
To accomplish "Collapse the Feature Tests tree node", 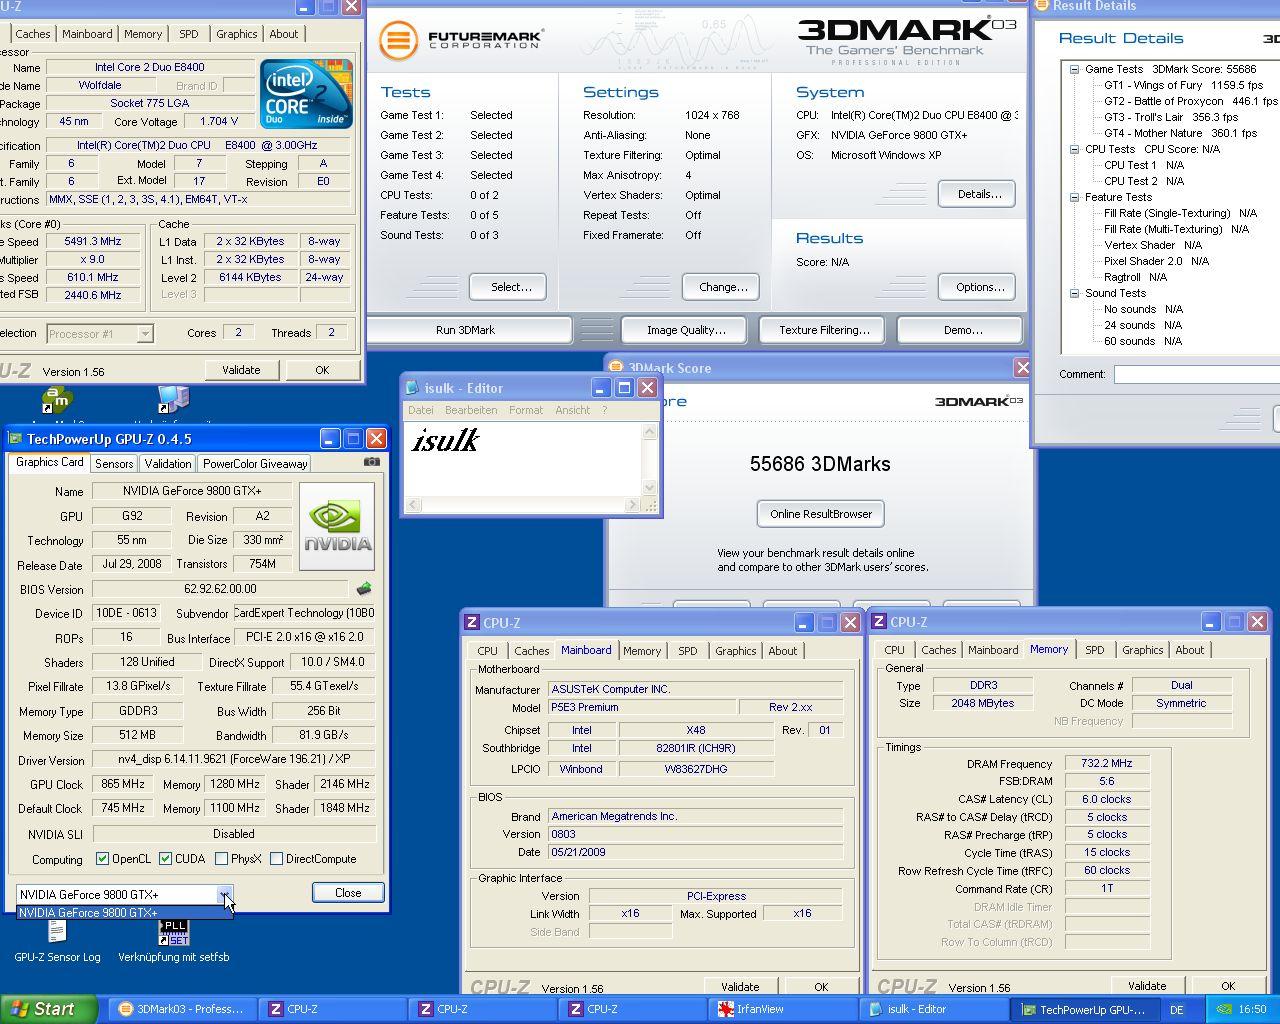I will point(1074,198).
